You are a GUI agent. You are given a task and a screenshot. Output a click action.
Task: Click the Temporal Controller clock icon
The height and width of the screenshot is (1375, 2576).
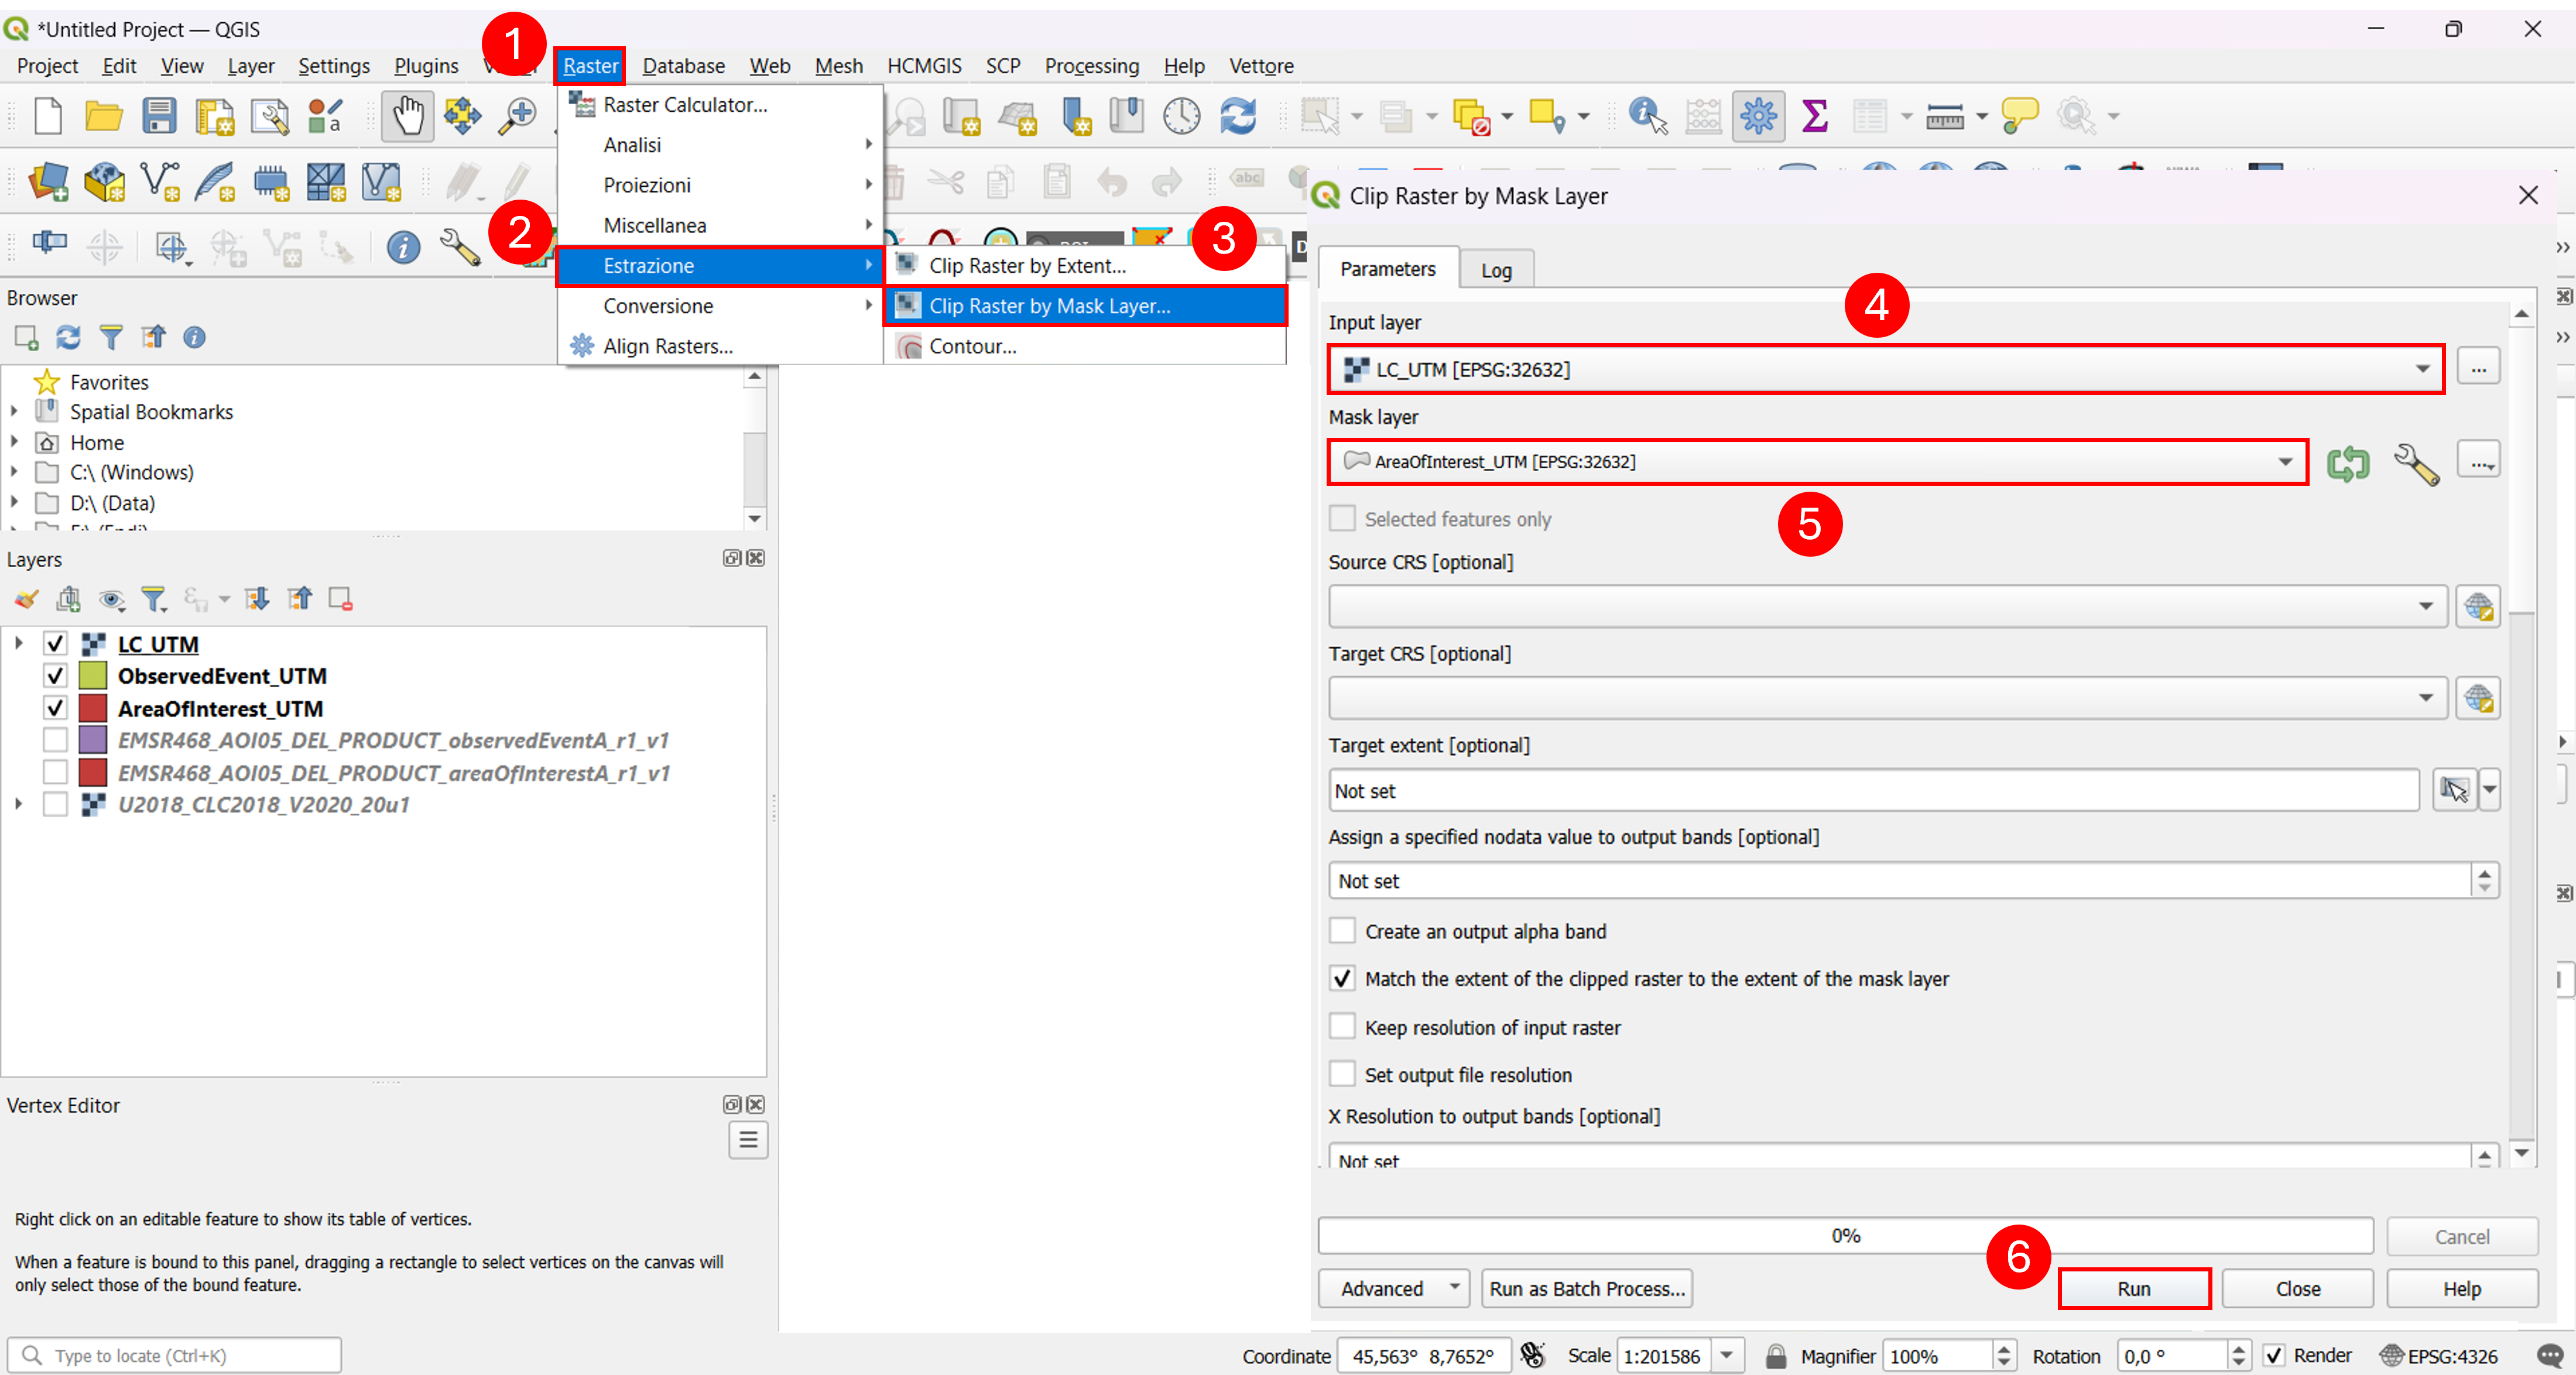(x=1182, y=116)
